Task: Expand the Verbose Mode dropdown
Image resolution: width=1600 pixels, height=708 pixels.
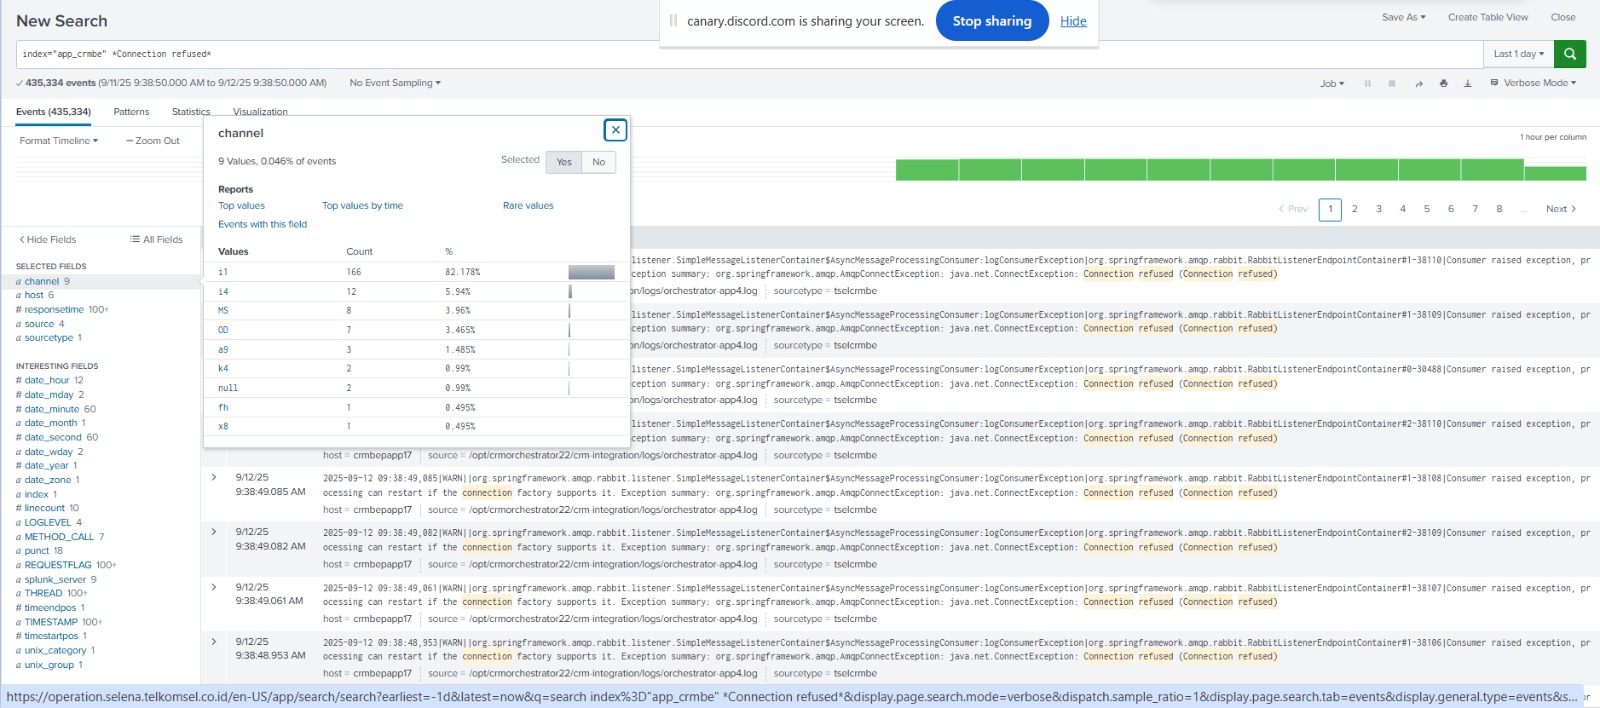Action: 1534,83
